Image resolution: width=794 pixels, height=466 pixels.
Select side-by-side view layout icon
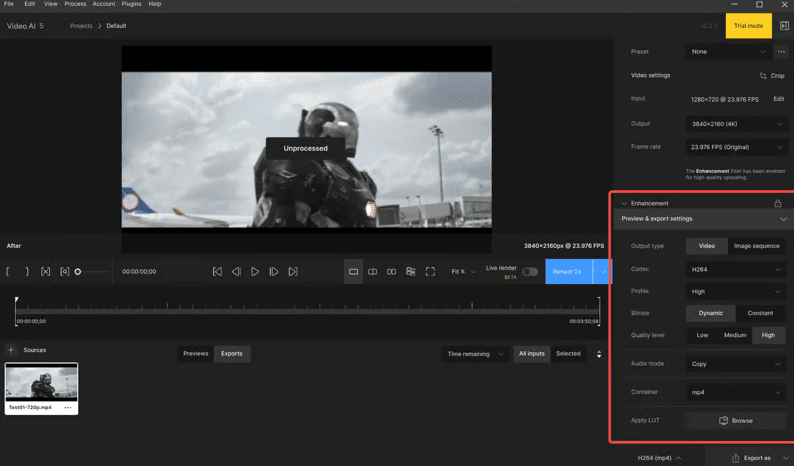[391, 272]
